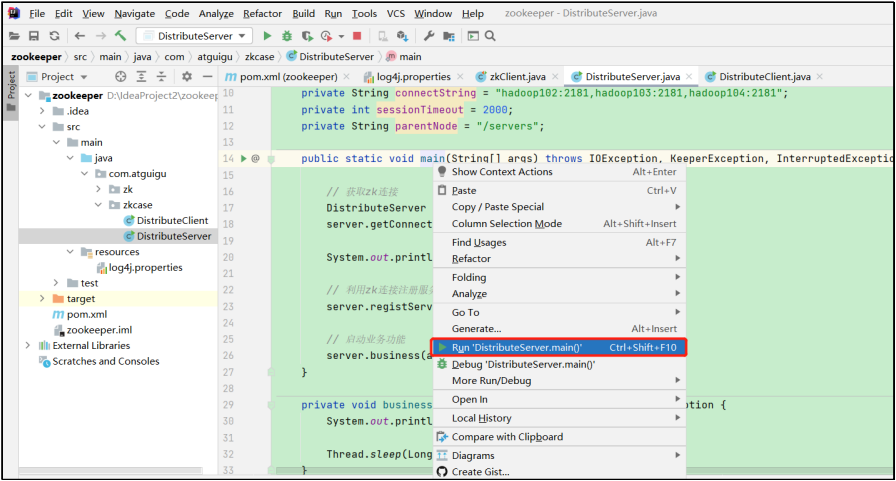Click the green Run button in toolbar

(268, 36)
